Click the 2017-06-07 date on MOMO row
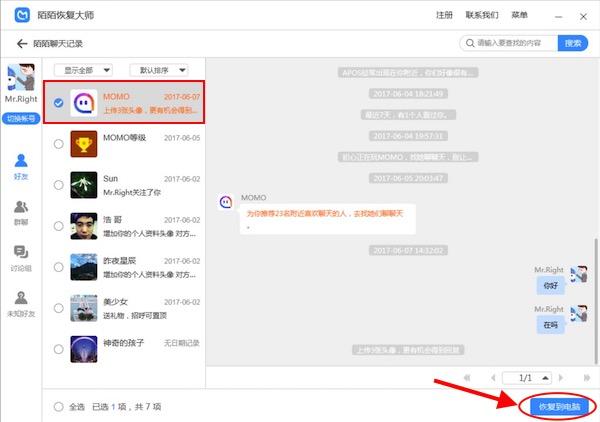This screenshot has width=600, height=422. coord(182,97)
